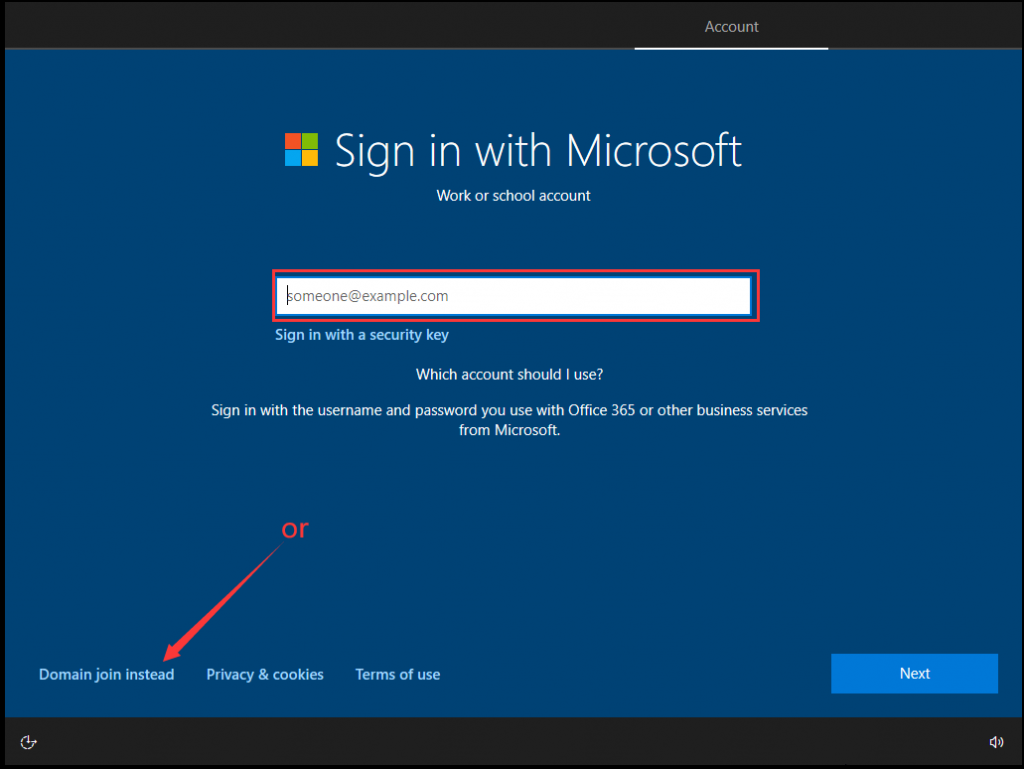1024x769 pixels.
Task: Focus the someone@example.com email field
Action: tap(513, 296)
